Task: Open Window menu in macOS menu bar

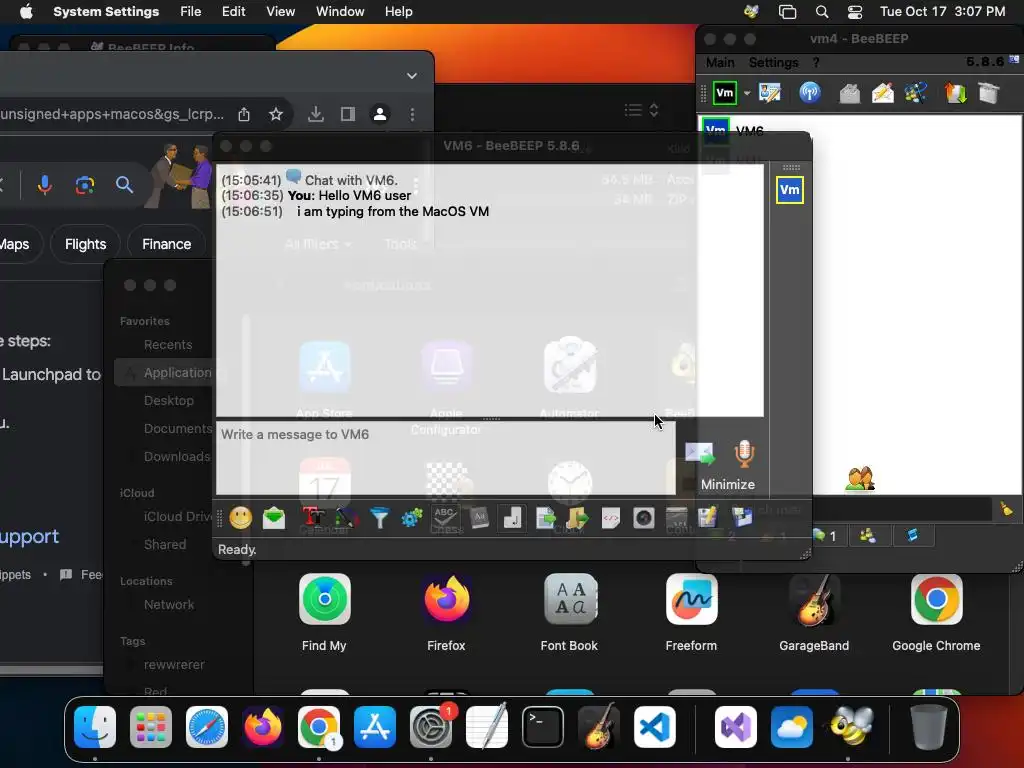Action: point(340,12)
